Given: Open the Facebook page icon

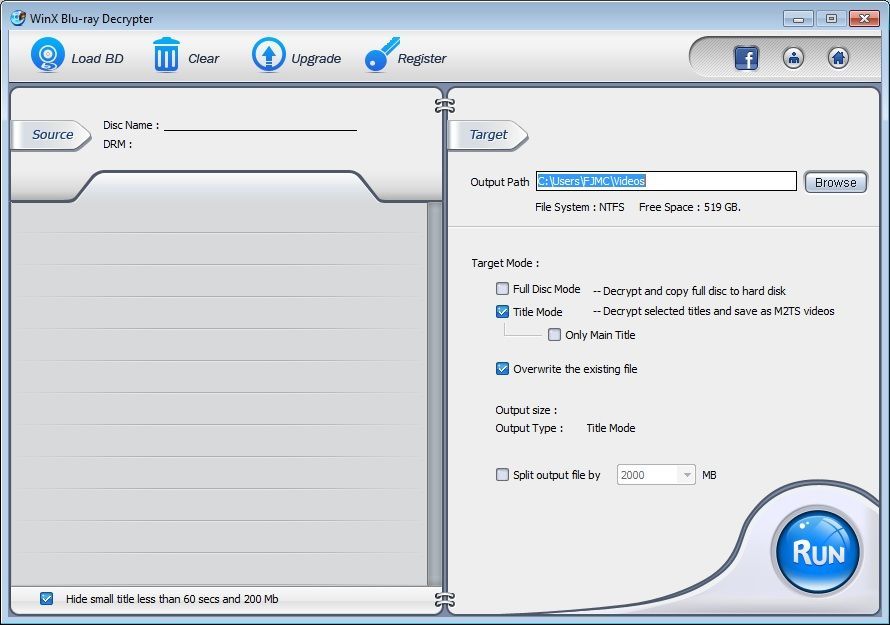Looking at the screenshot, I should (x=746, y=58).
